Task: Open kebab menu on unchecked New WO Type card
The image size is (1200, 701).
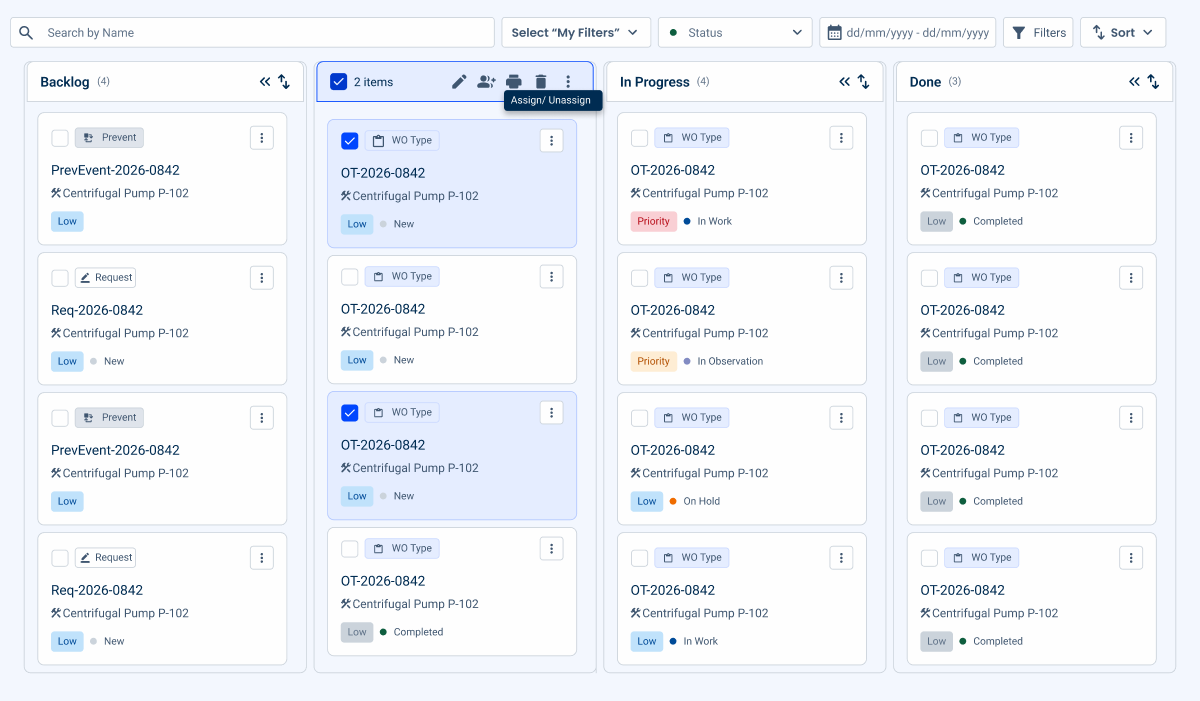Action: pyautogui.click(x=551, y=276)
